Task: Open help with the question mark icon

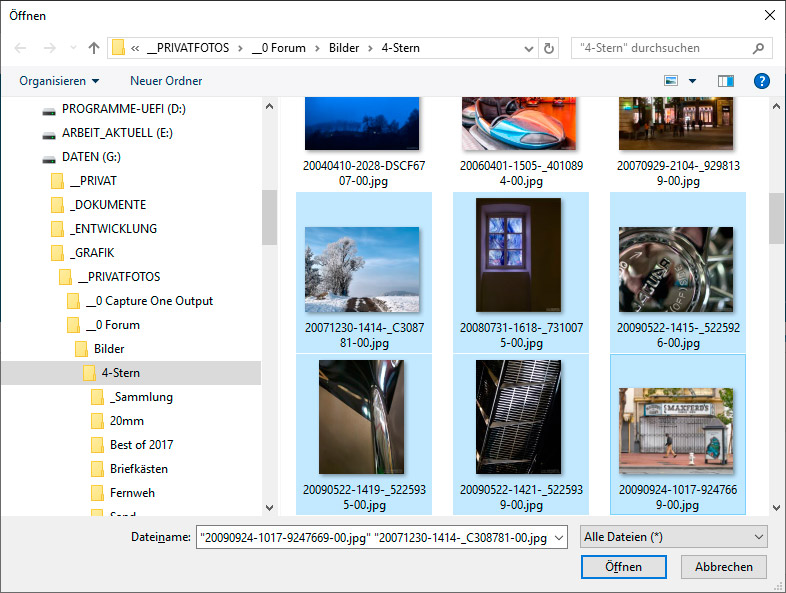Action: tap(761, 81)
